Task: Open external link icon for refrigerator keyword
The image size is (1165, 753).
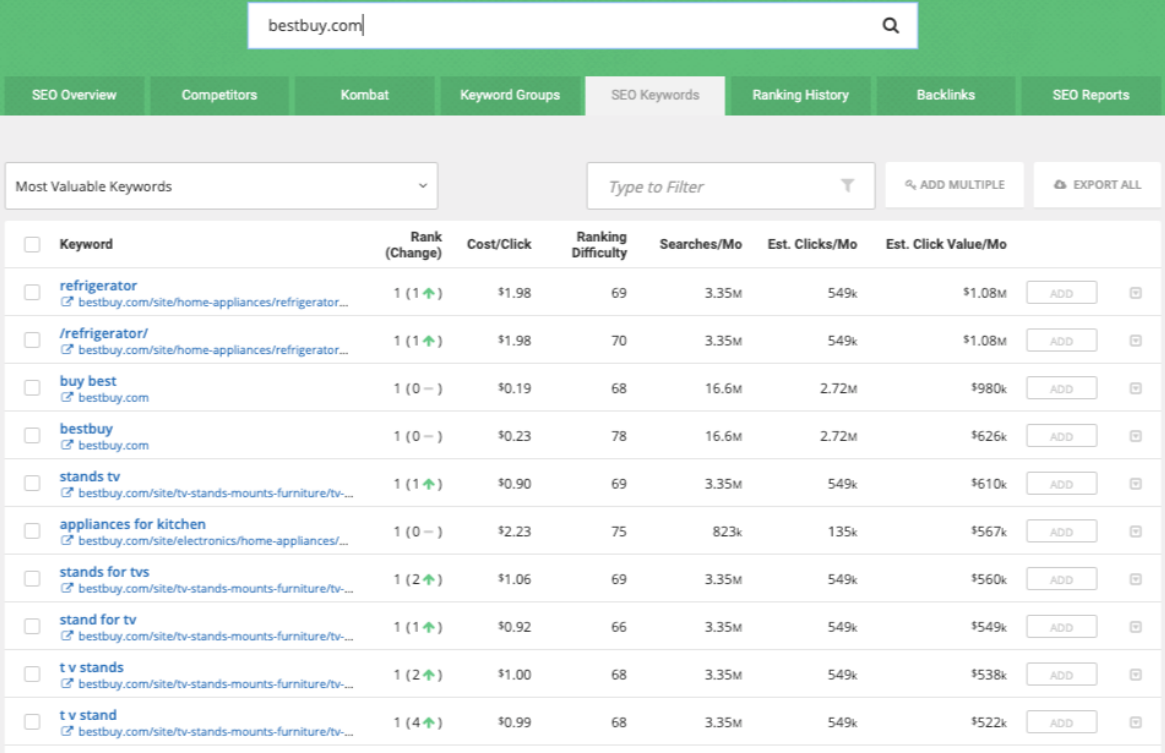Action: (x=67, y=302)
